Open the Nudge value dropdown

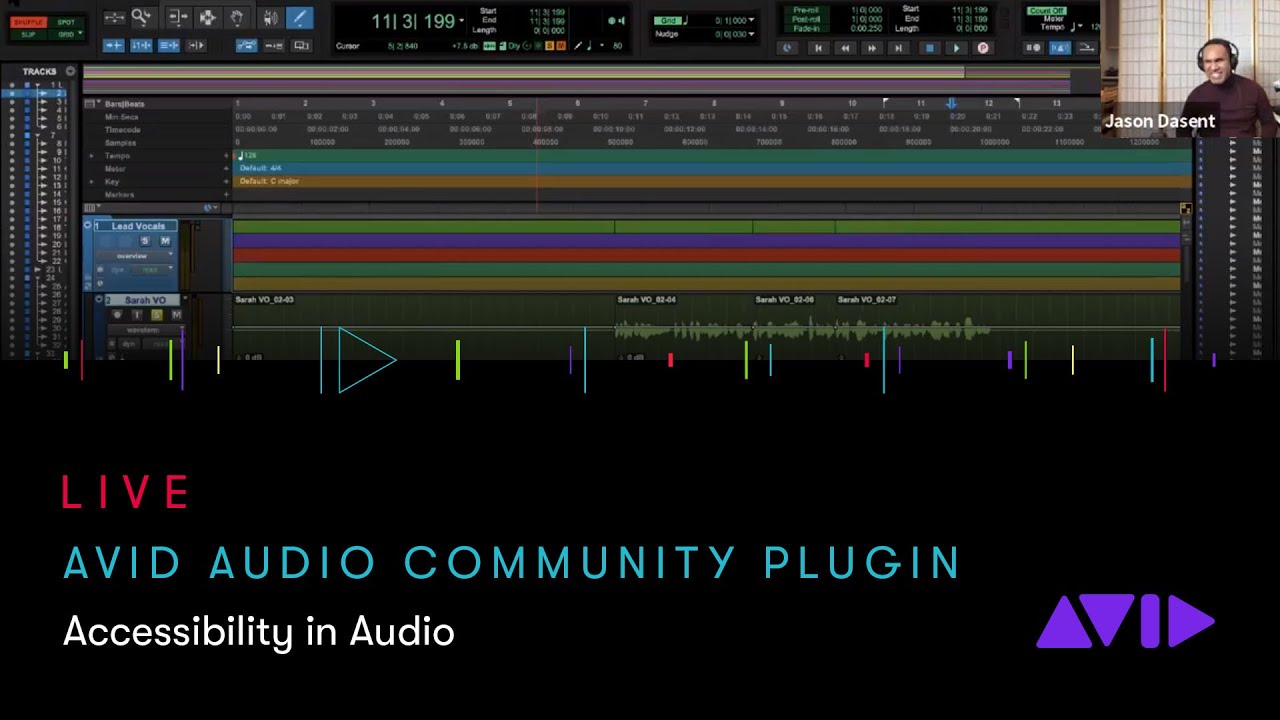point(751,34)
